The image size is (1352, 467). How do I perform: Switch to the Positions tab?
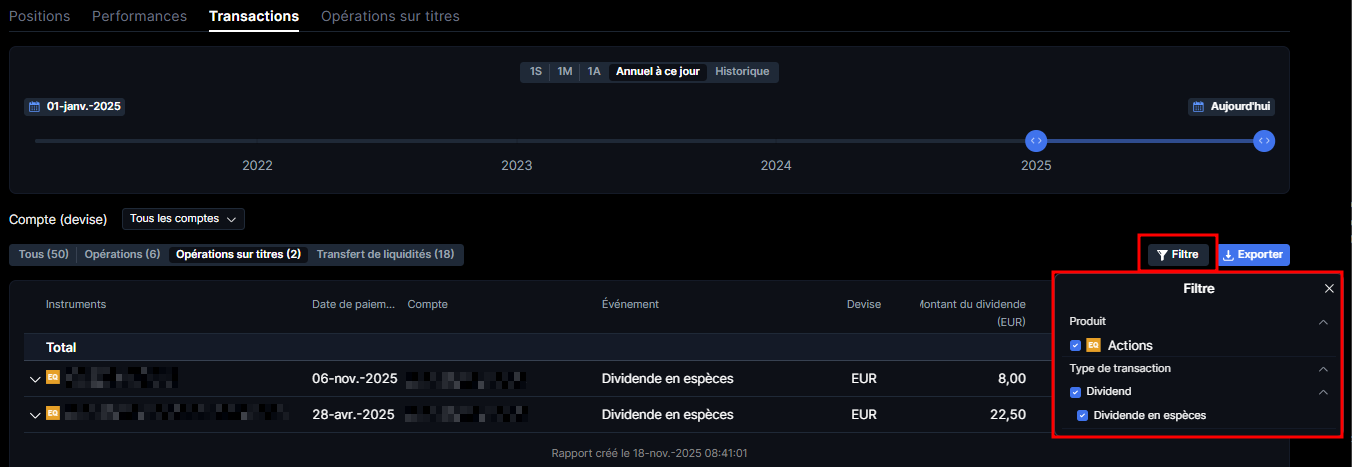point(39,16)
